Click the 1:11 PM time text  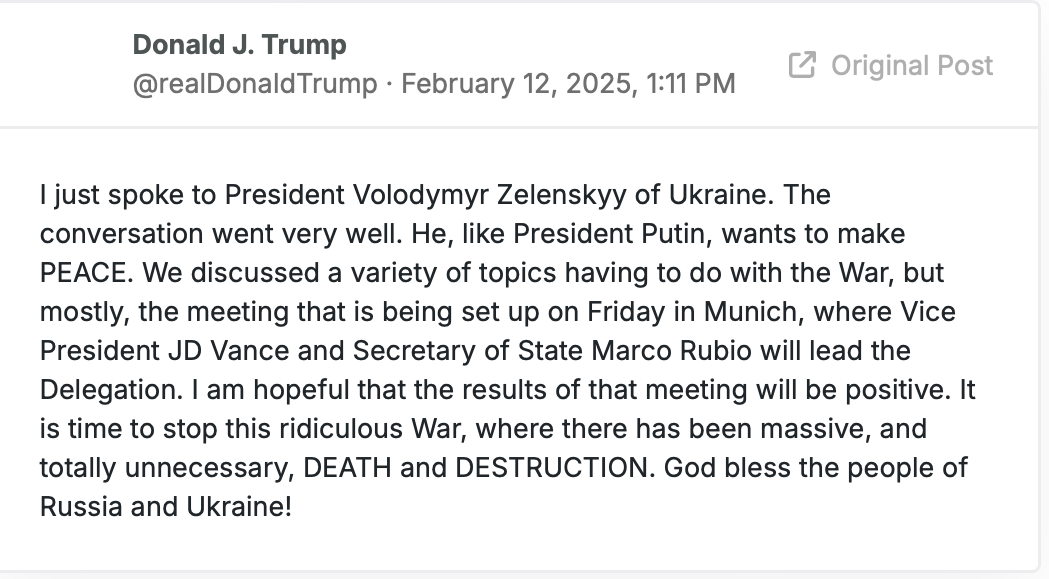pyautogui.click(x=691, y=84)
